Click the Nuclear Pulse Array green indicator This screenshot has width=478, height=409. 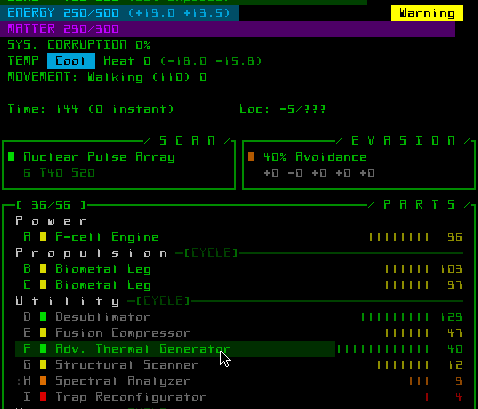(11, 157)
